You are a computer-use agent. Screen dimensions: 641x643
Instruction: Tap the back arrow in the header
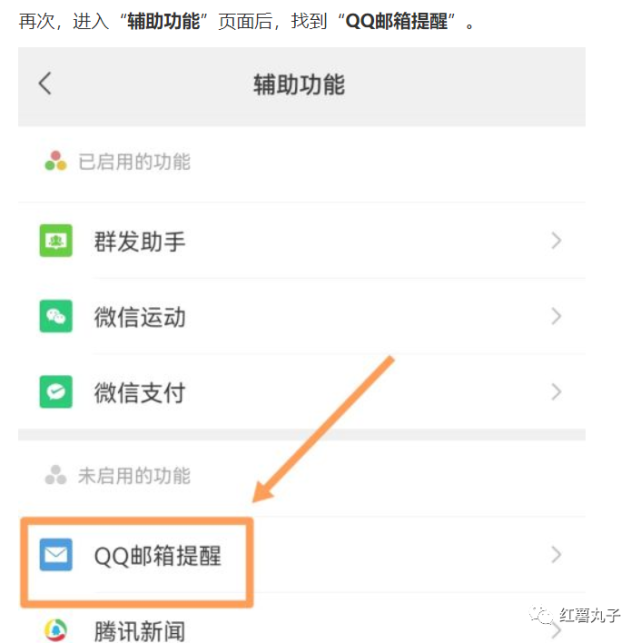[45, 84]
